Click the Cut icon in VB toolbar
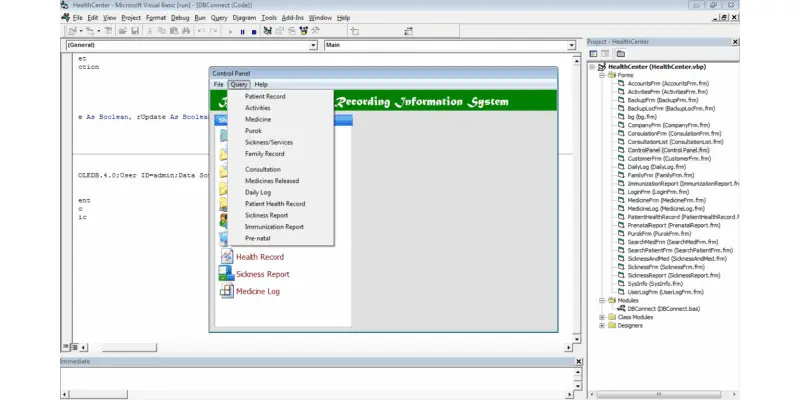Screen dimensions: 800x400 (x=150, y=31)
